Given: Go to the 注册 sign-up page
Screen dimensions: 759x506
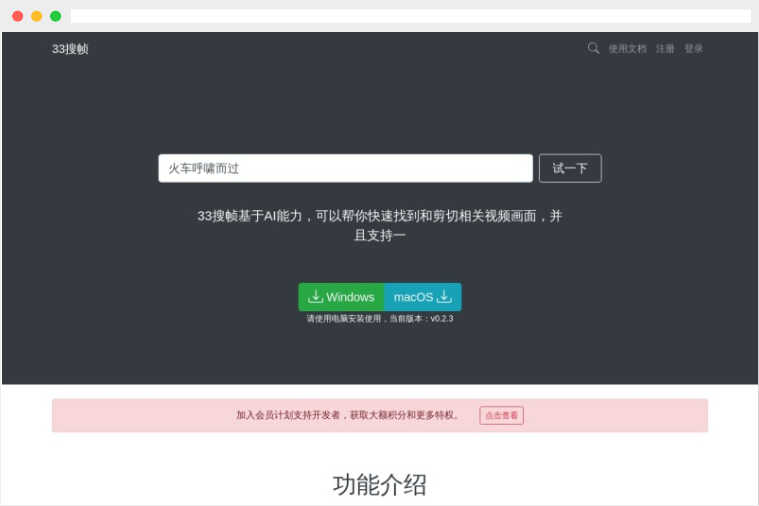Looking at the screenshot, I should pyautogui.click(x=665, y=48).
